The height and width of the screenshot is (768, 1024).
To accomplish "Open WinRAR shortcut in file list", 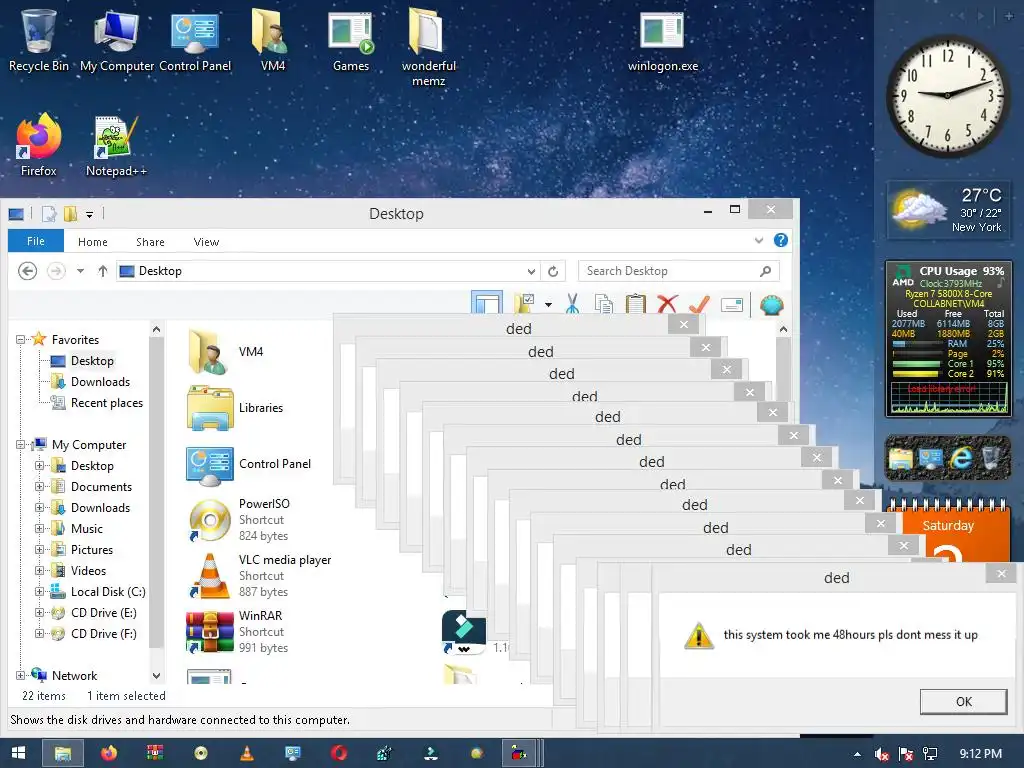I will (x=238, y=631).
